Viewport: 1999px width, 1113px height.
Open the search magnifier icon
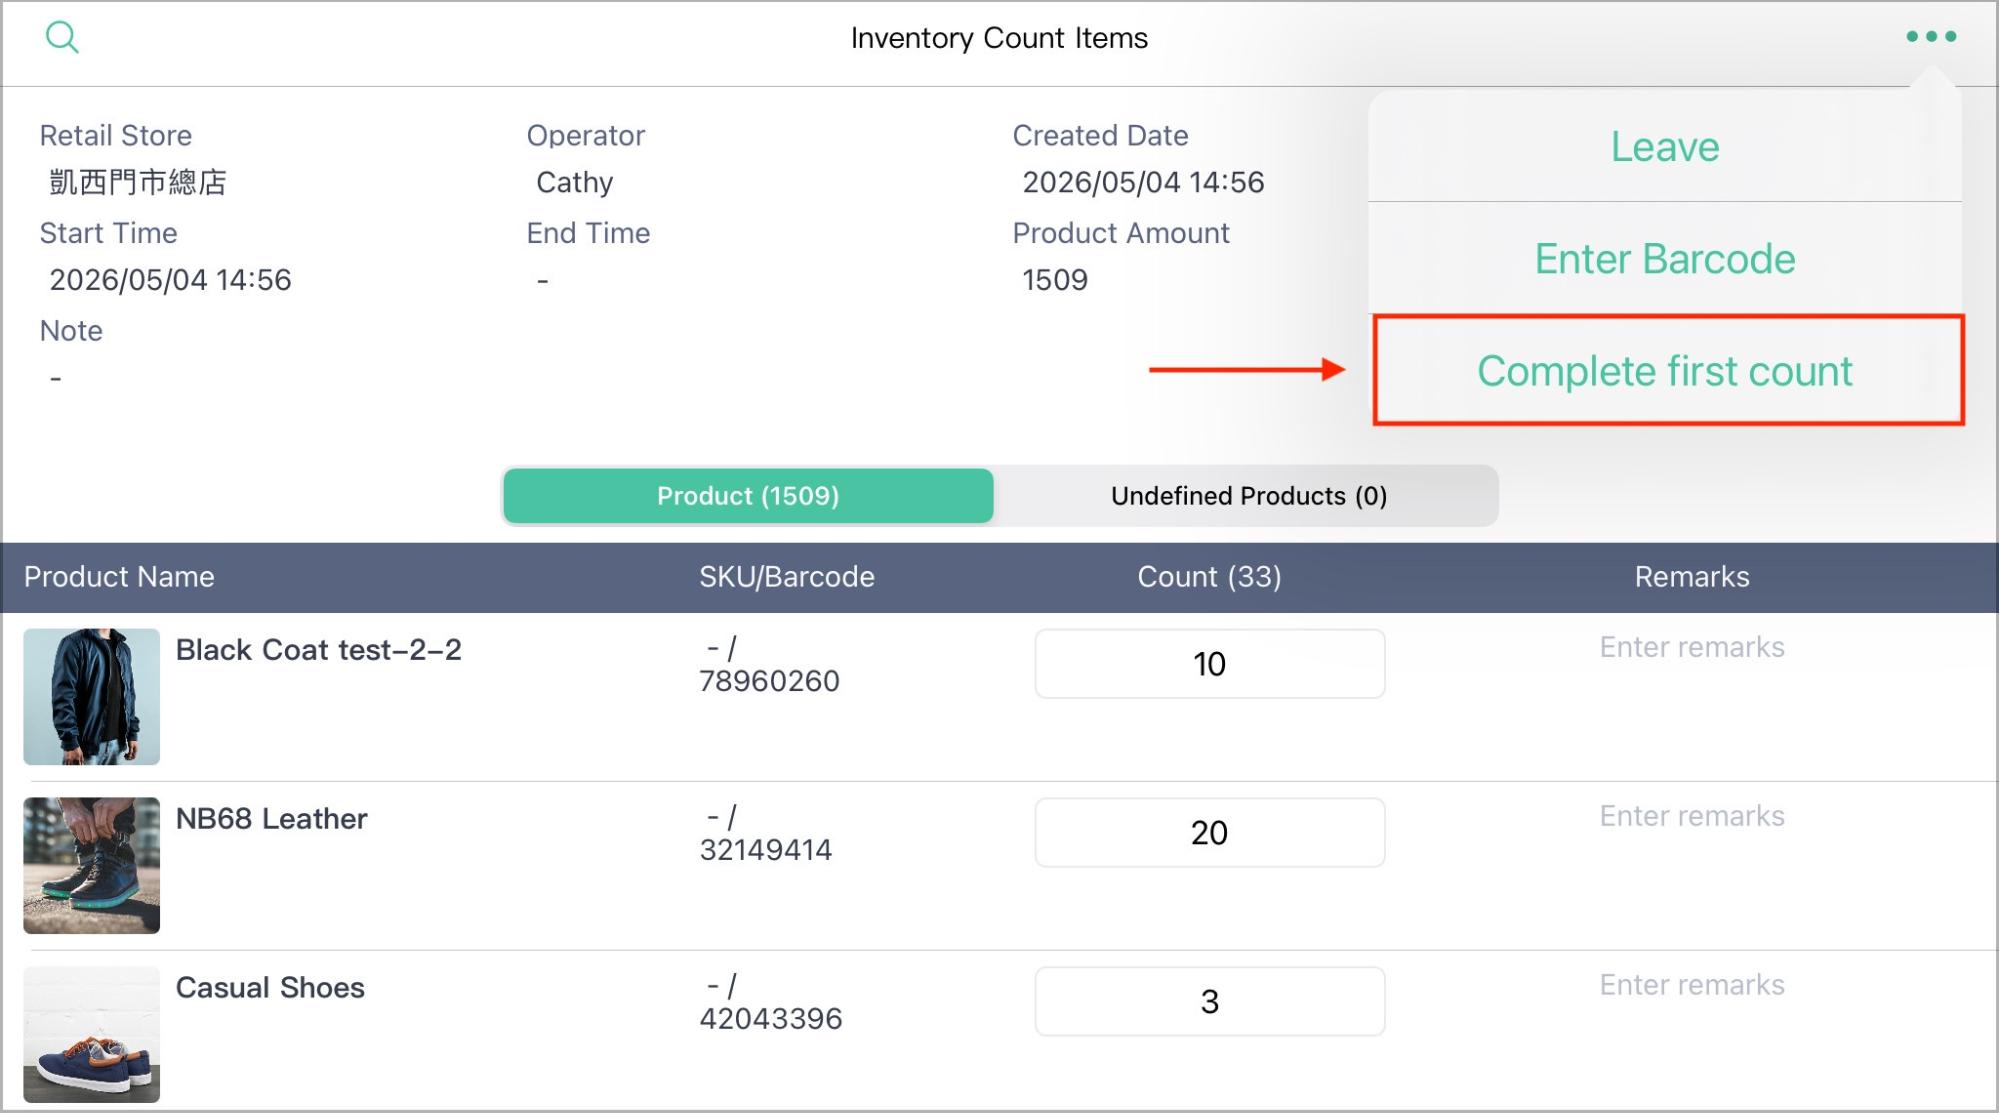(x=62, y=37)
